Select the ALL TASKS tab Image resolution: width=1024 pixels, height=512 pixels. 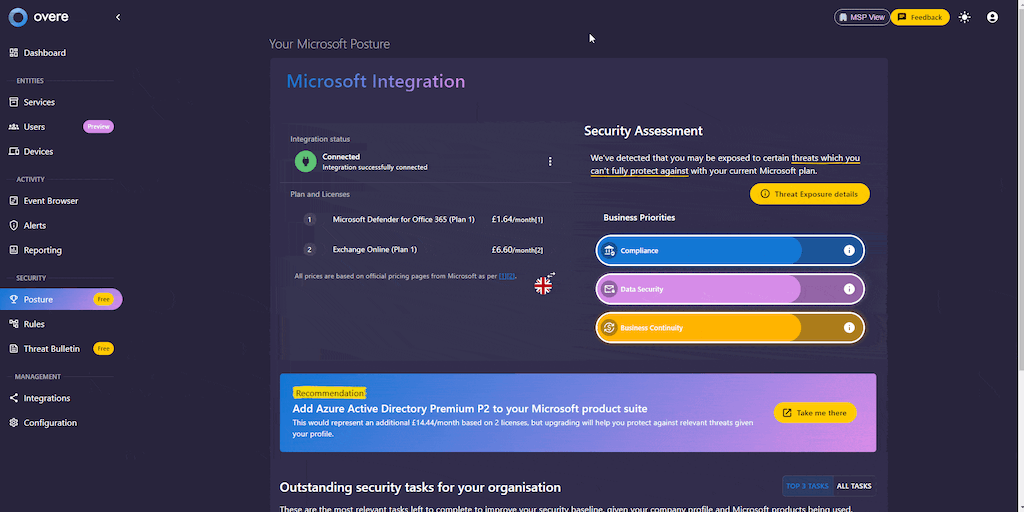[853, 486]
